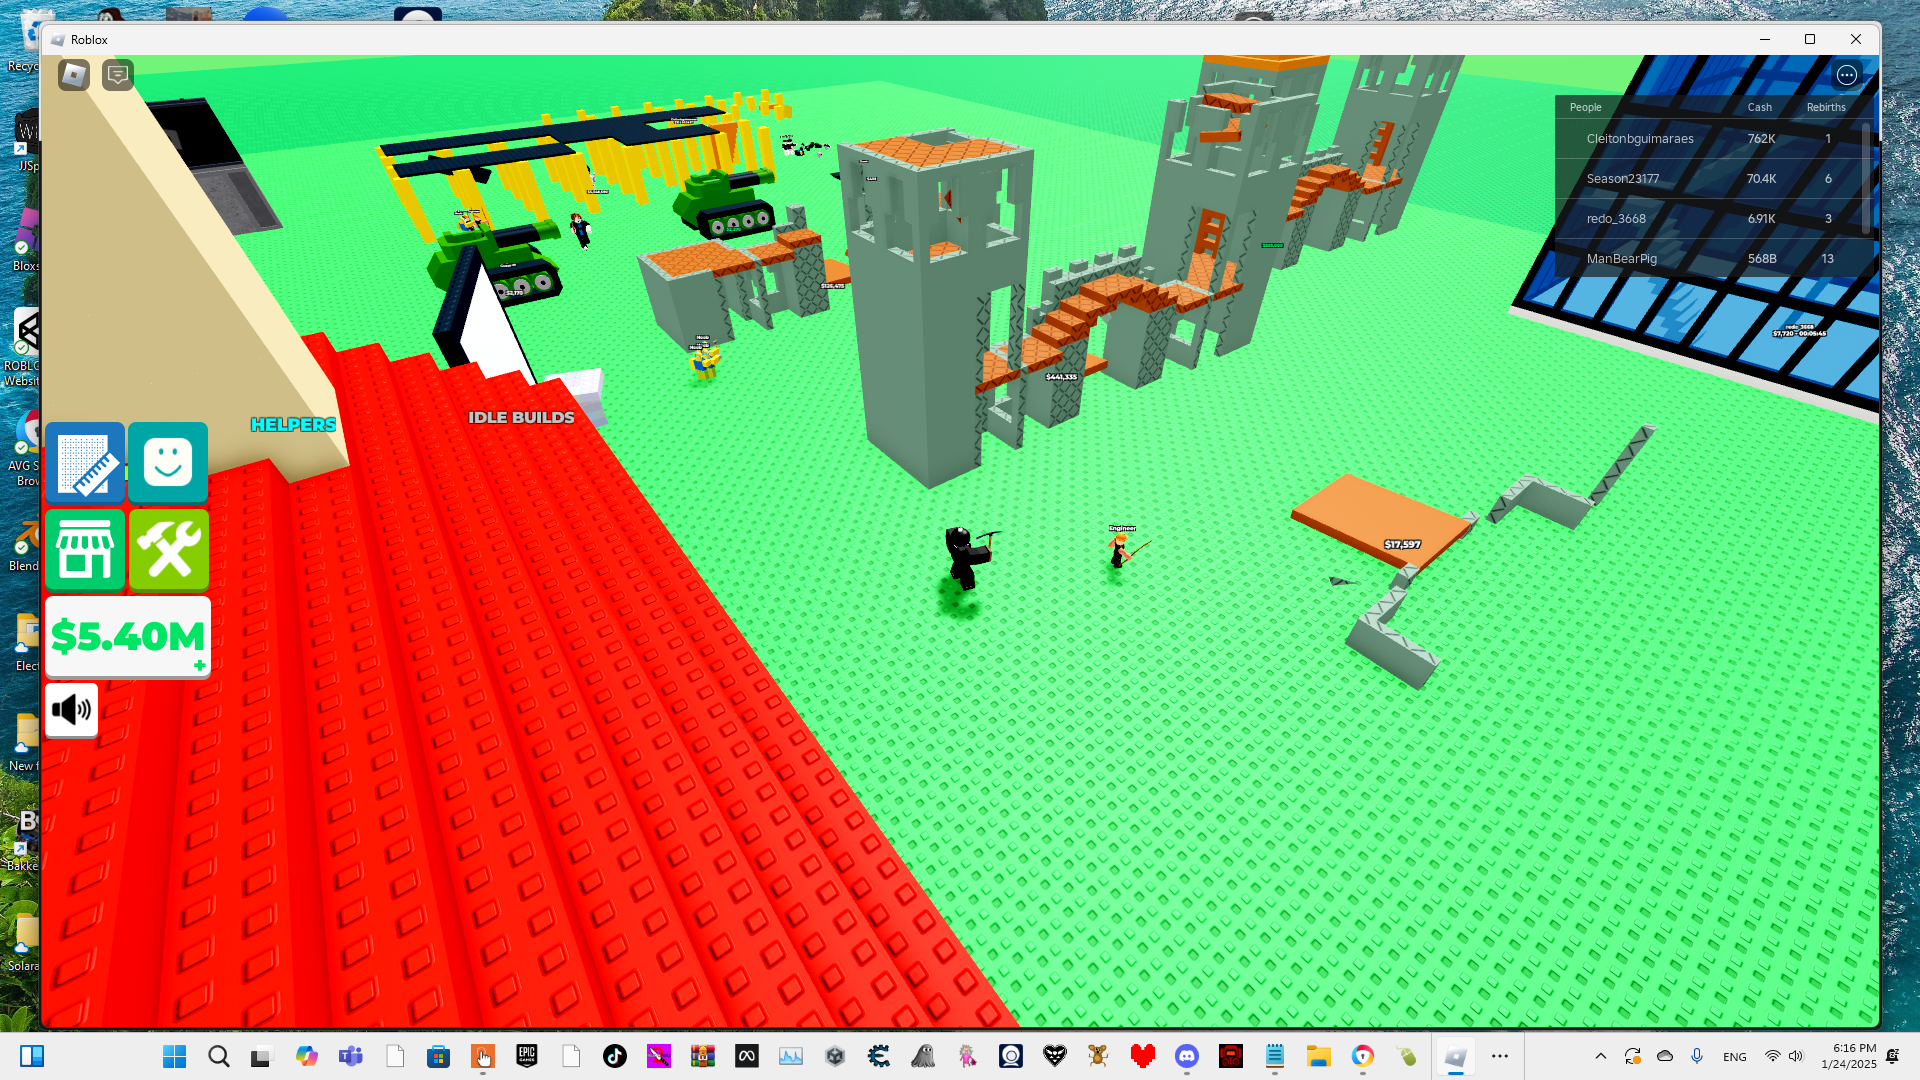Open the Roblox menu icon
This screenshot has height=1080, width=1920.
click(74, 75)
